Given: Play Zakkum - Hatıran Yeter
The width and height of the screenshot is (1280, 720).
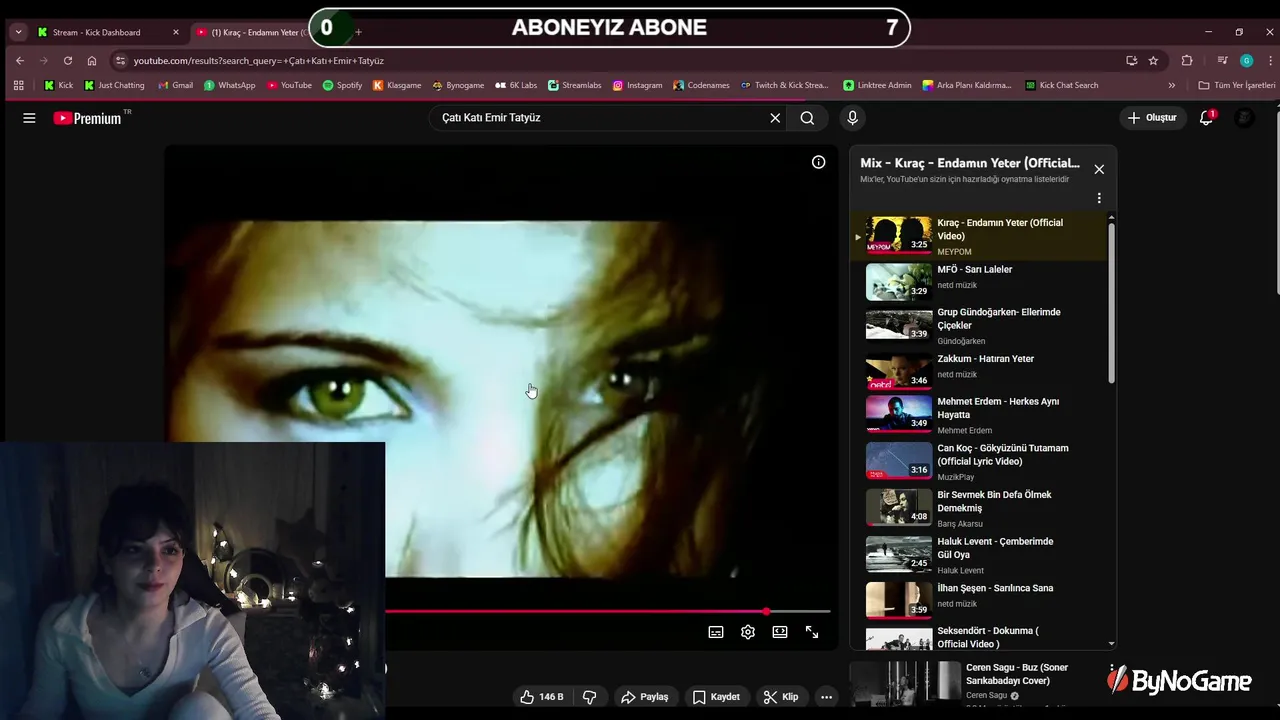Looking at the screenshot, I should [x=980, y=371].
